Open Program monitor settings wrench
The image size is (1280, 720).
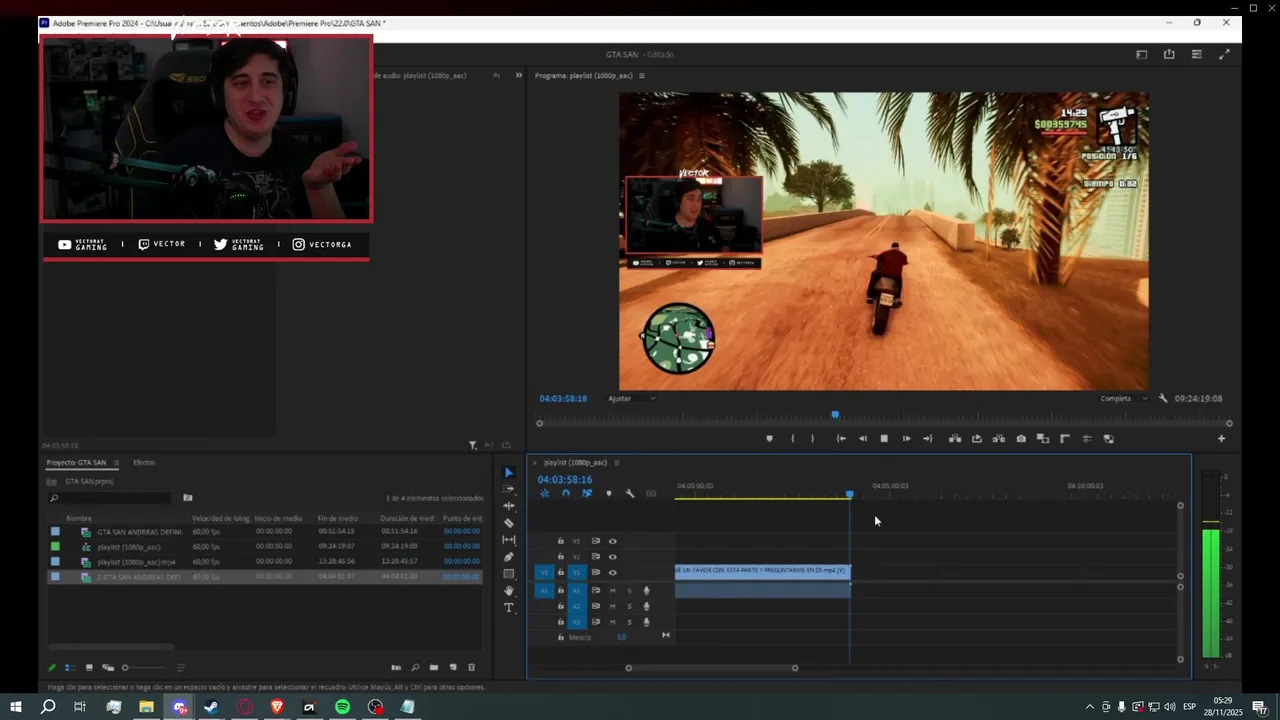point(1163,398)
